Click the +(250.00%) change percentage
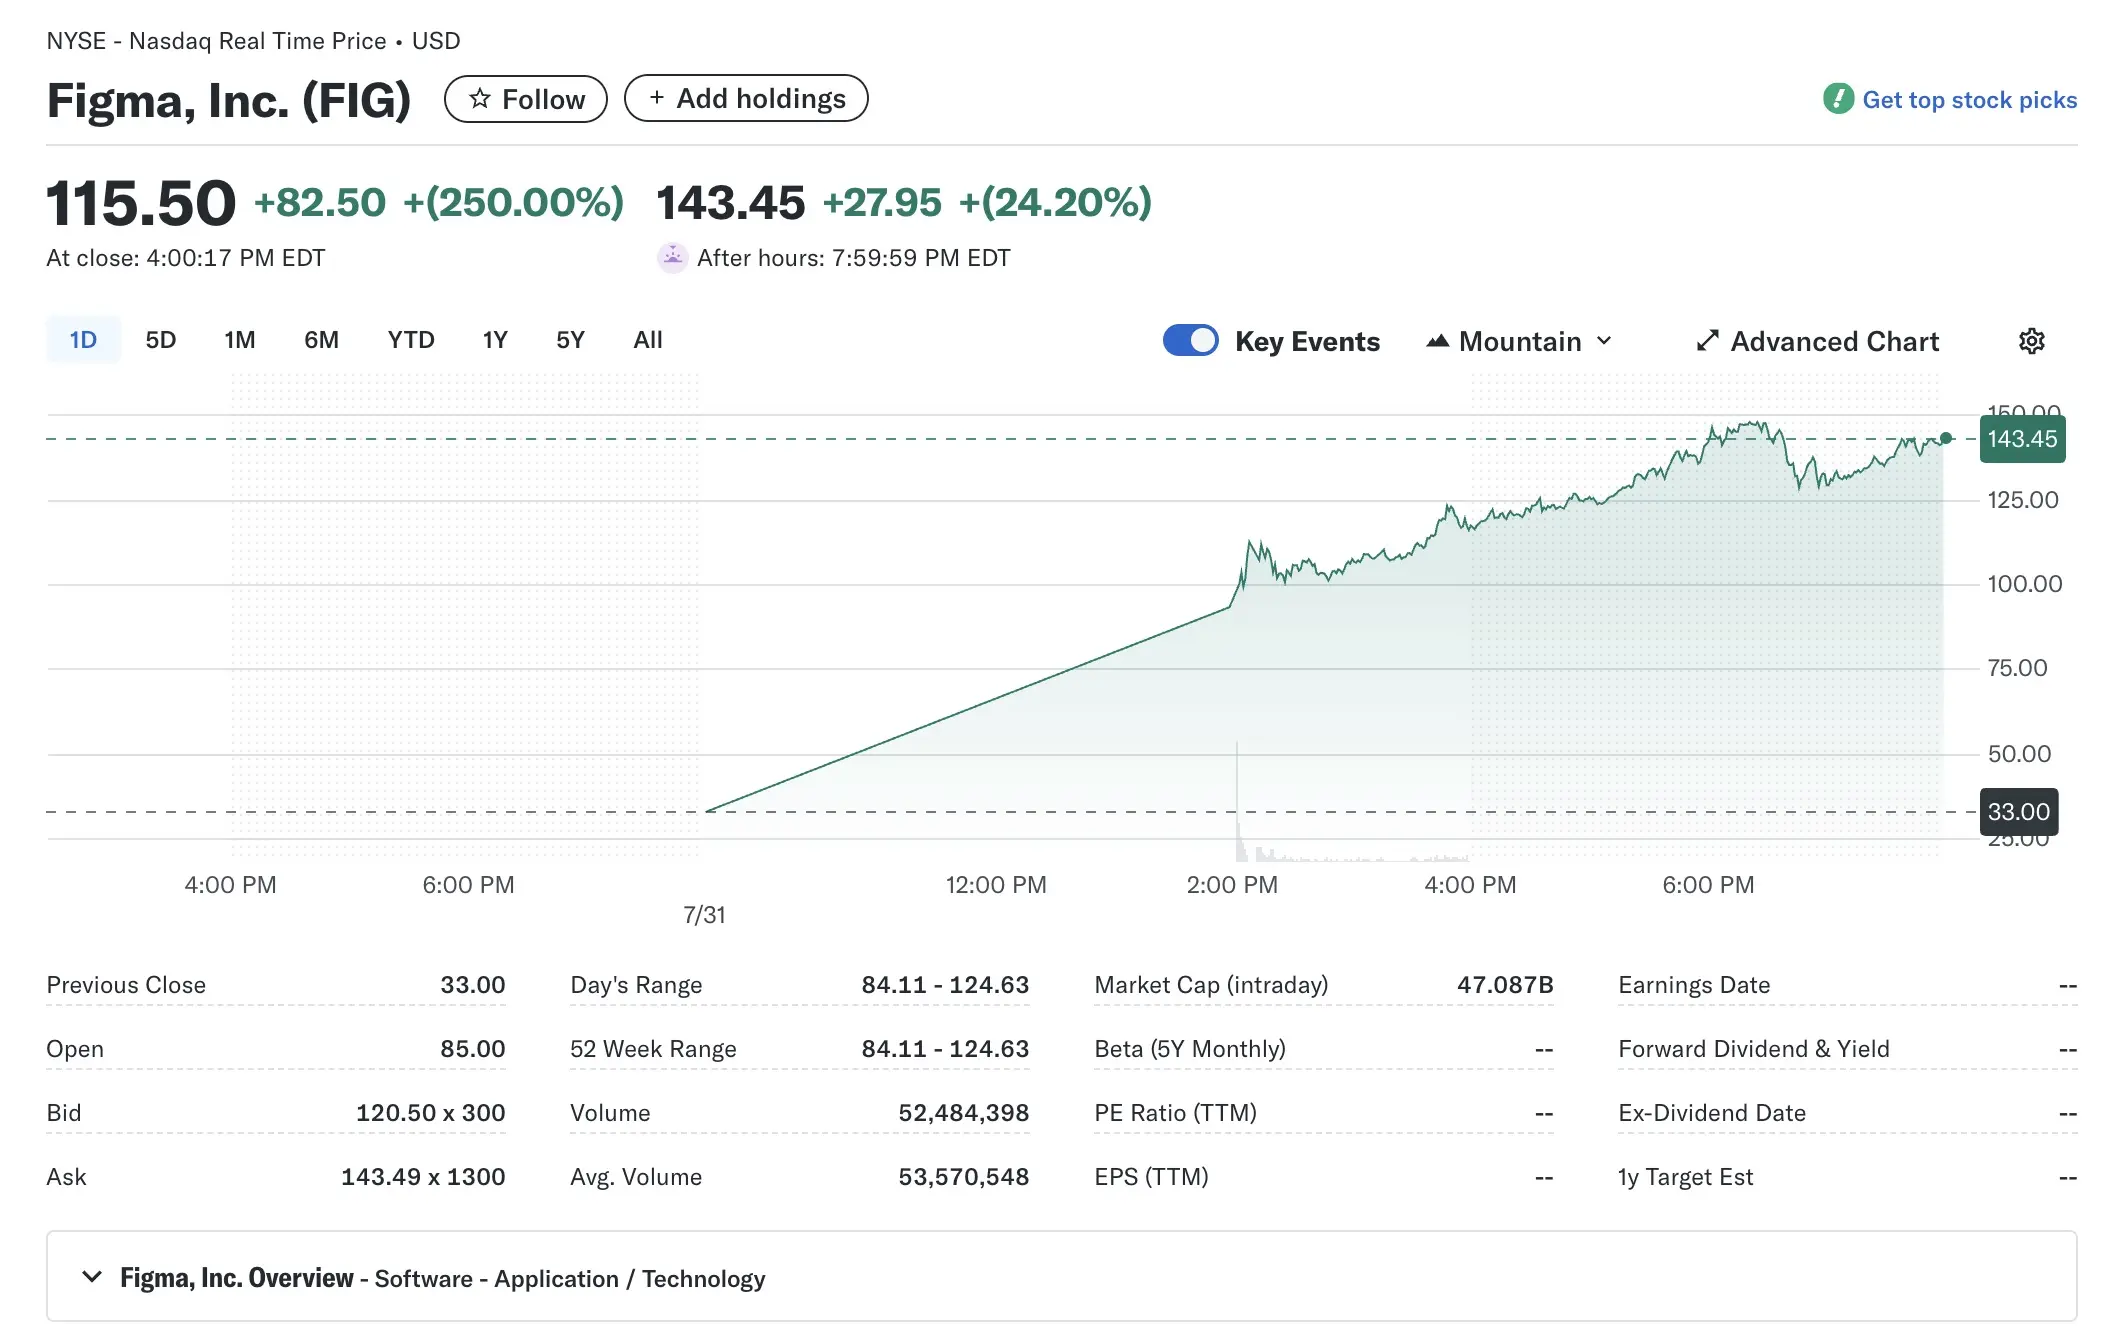2110x1342 pixels. tap(513, 202)
